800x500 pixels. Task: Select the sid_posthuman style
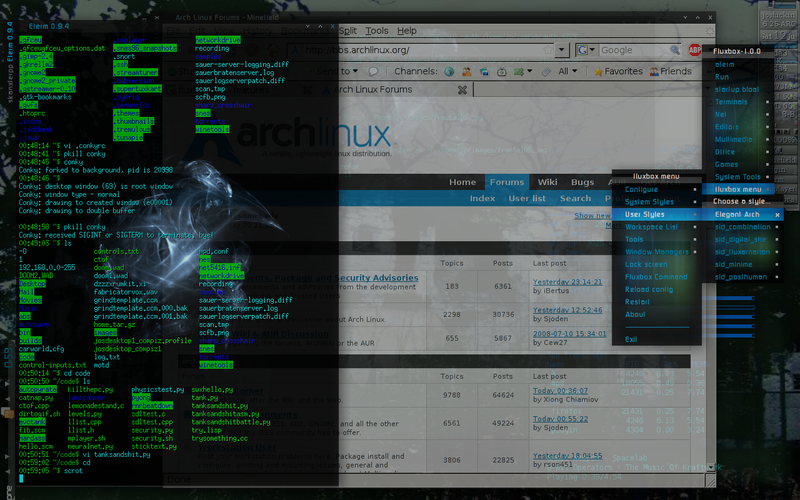[x=743, y=277]
